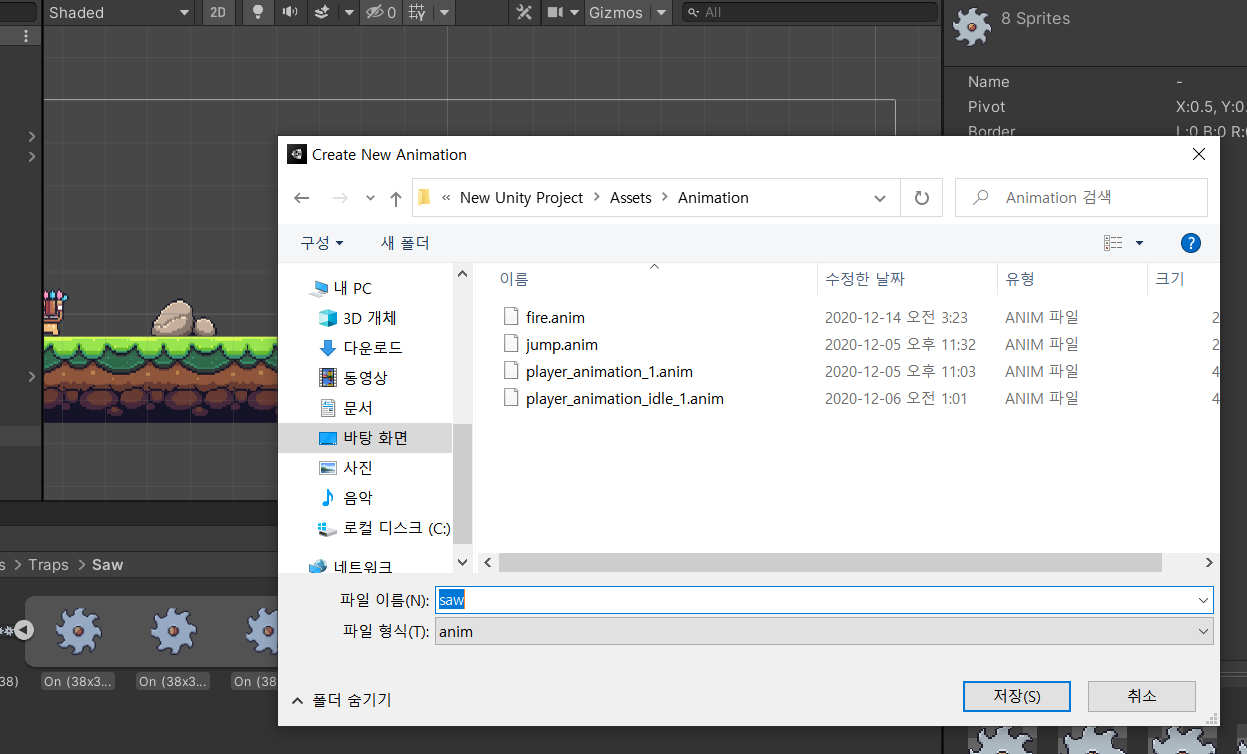Open recent locations dropdown arrow
Image resolution: width=1247 pixels, height=754 pixels.
click(x=370, y=199)
